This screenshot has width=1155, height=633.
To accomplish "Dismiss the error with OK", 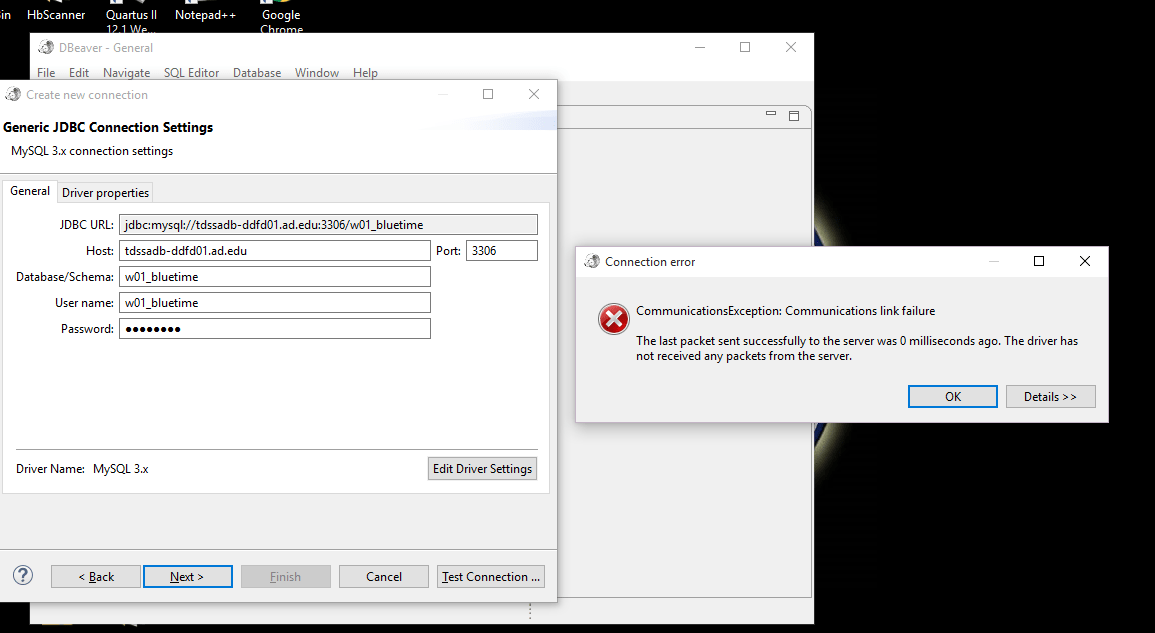I will pos(952,396).
